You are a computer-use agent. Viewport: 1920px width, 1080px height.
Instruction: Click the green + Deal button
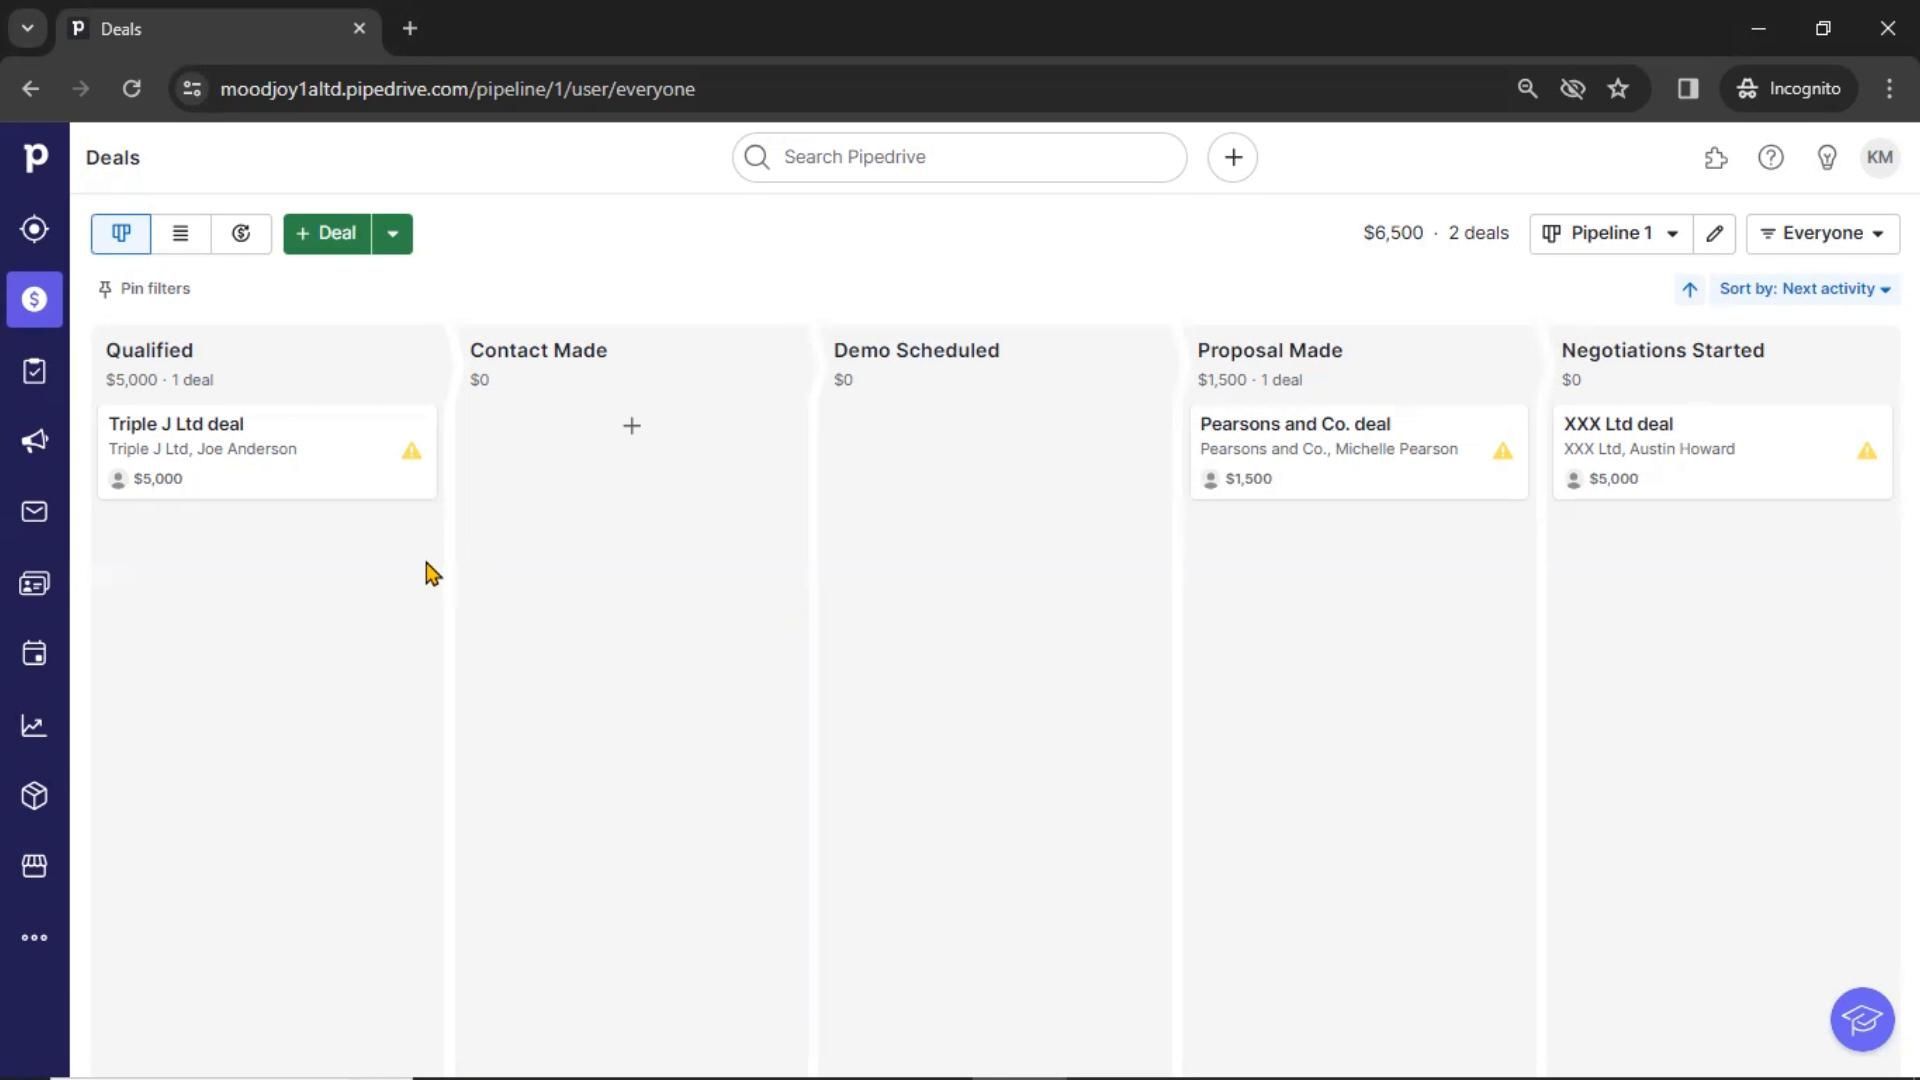pos(327,233)
